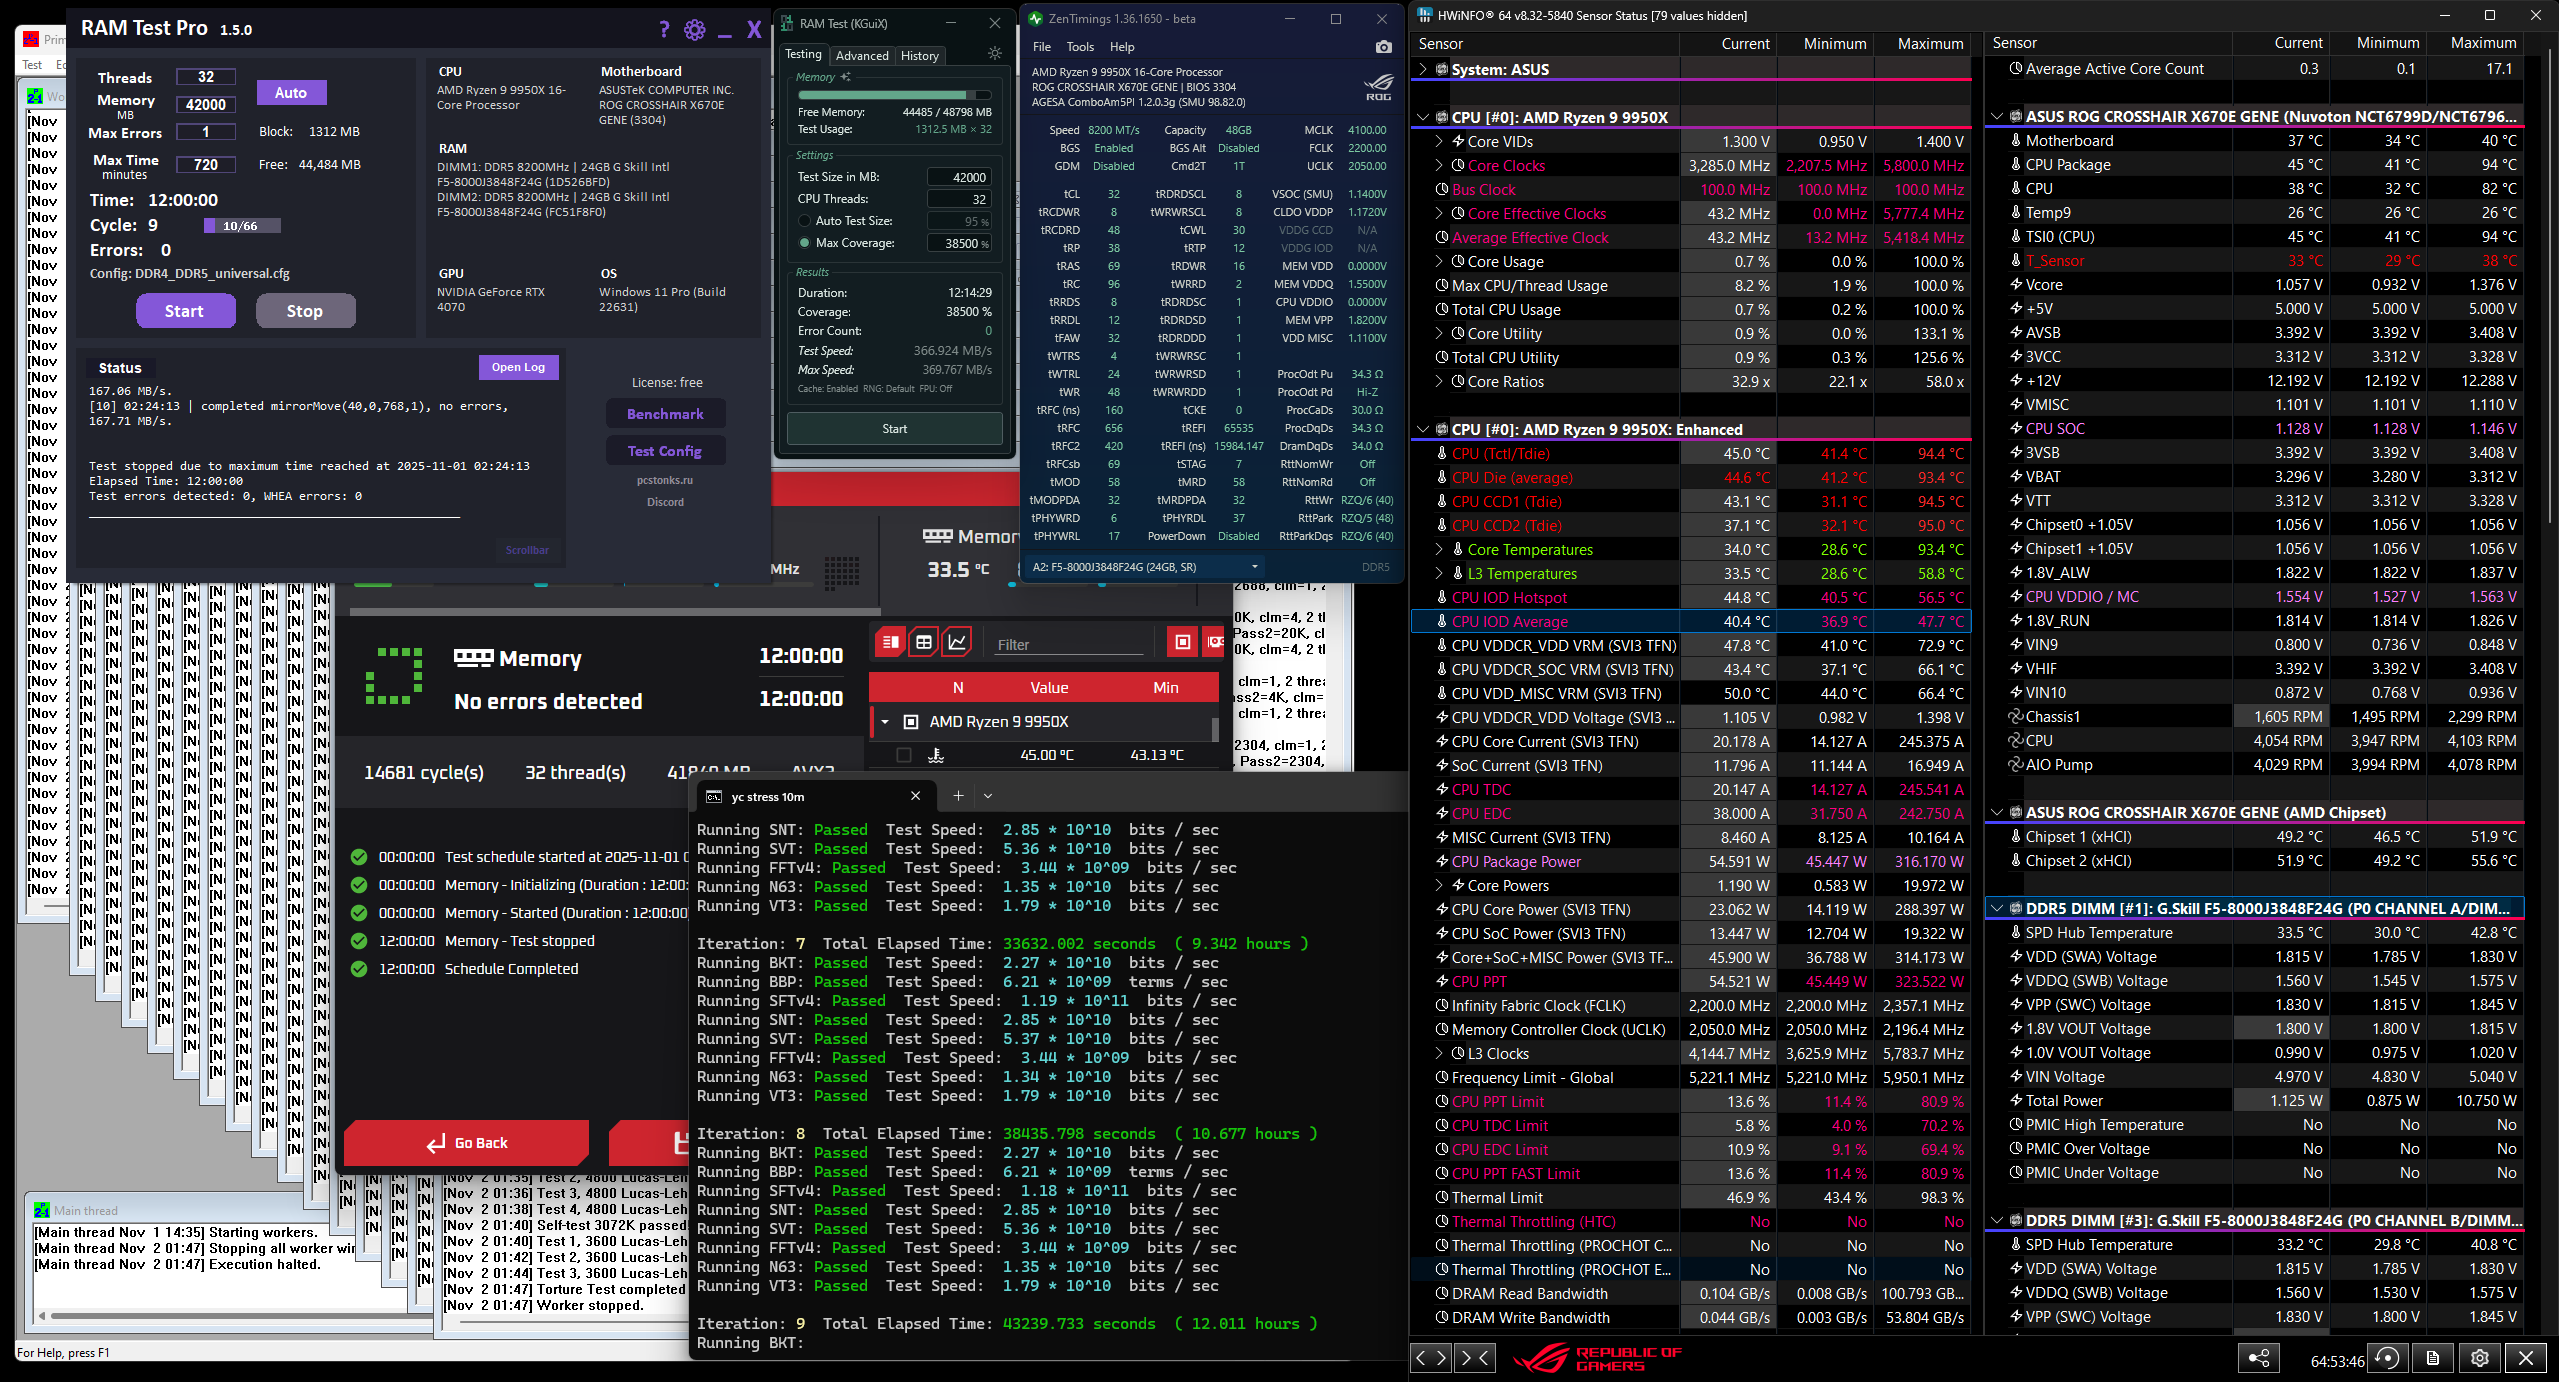Collapse the CPU [#0]: AMD Ryzen 9 9950X group
The width and height of the screenshot is (2559, 1382).
pyautogui.click(x=1423, y=118)
